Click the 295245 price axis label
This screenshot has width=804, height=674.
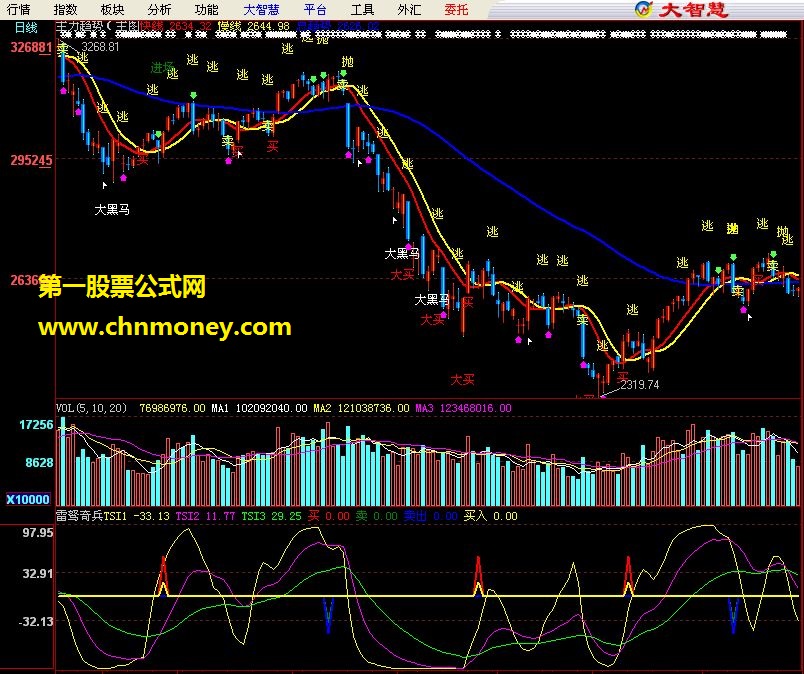31,160
